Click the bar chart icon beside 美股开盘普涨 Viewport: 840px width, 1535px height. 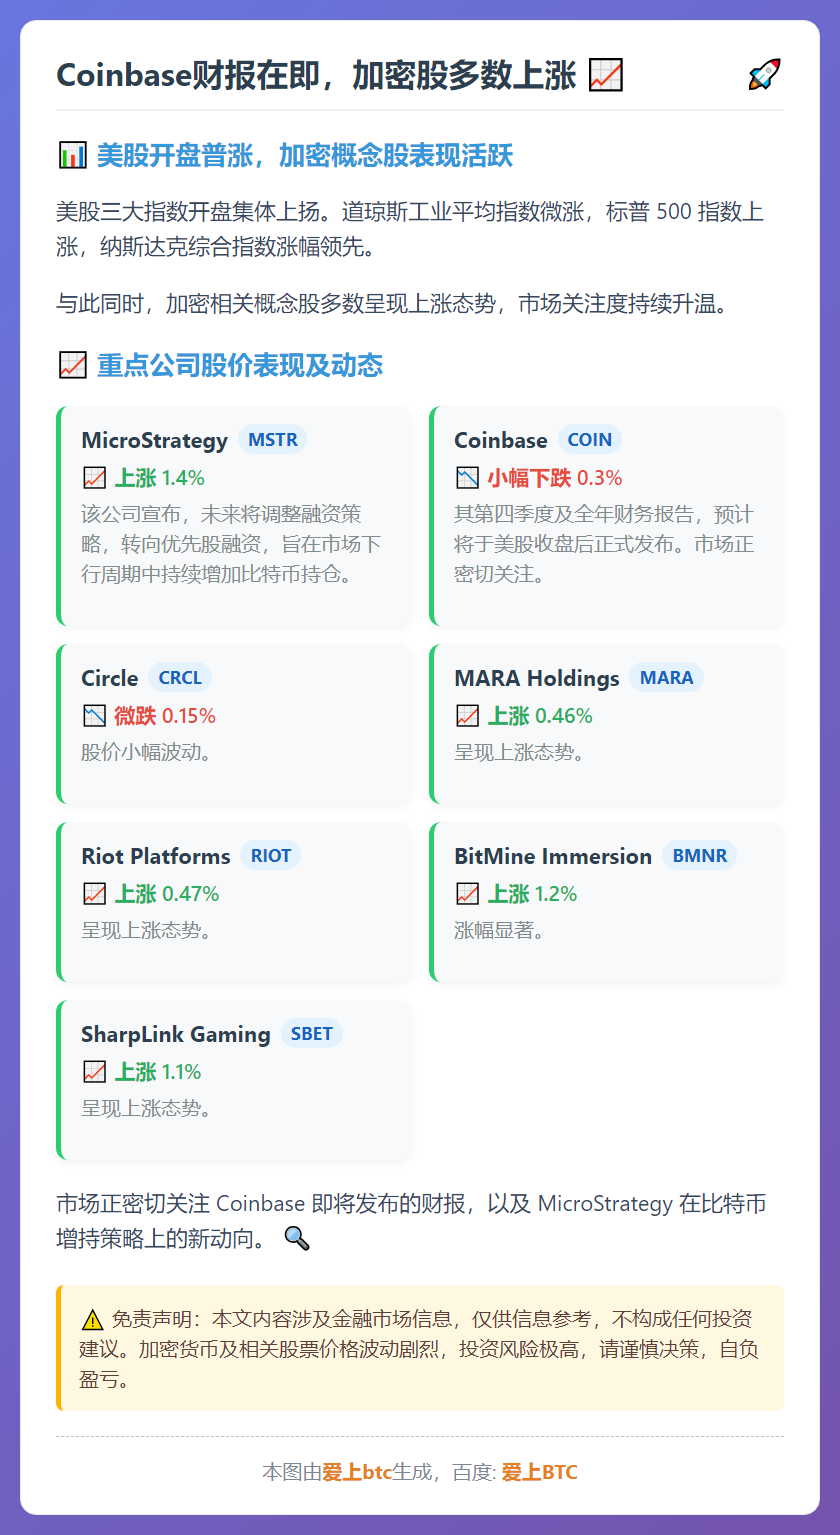tap(72, 156)
